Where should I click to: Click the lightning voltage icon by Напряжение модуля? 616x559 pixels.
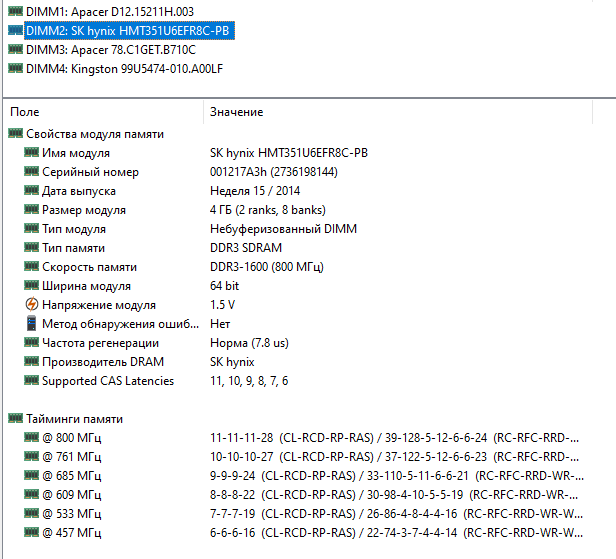coord(31,304)
